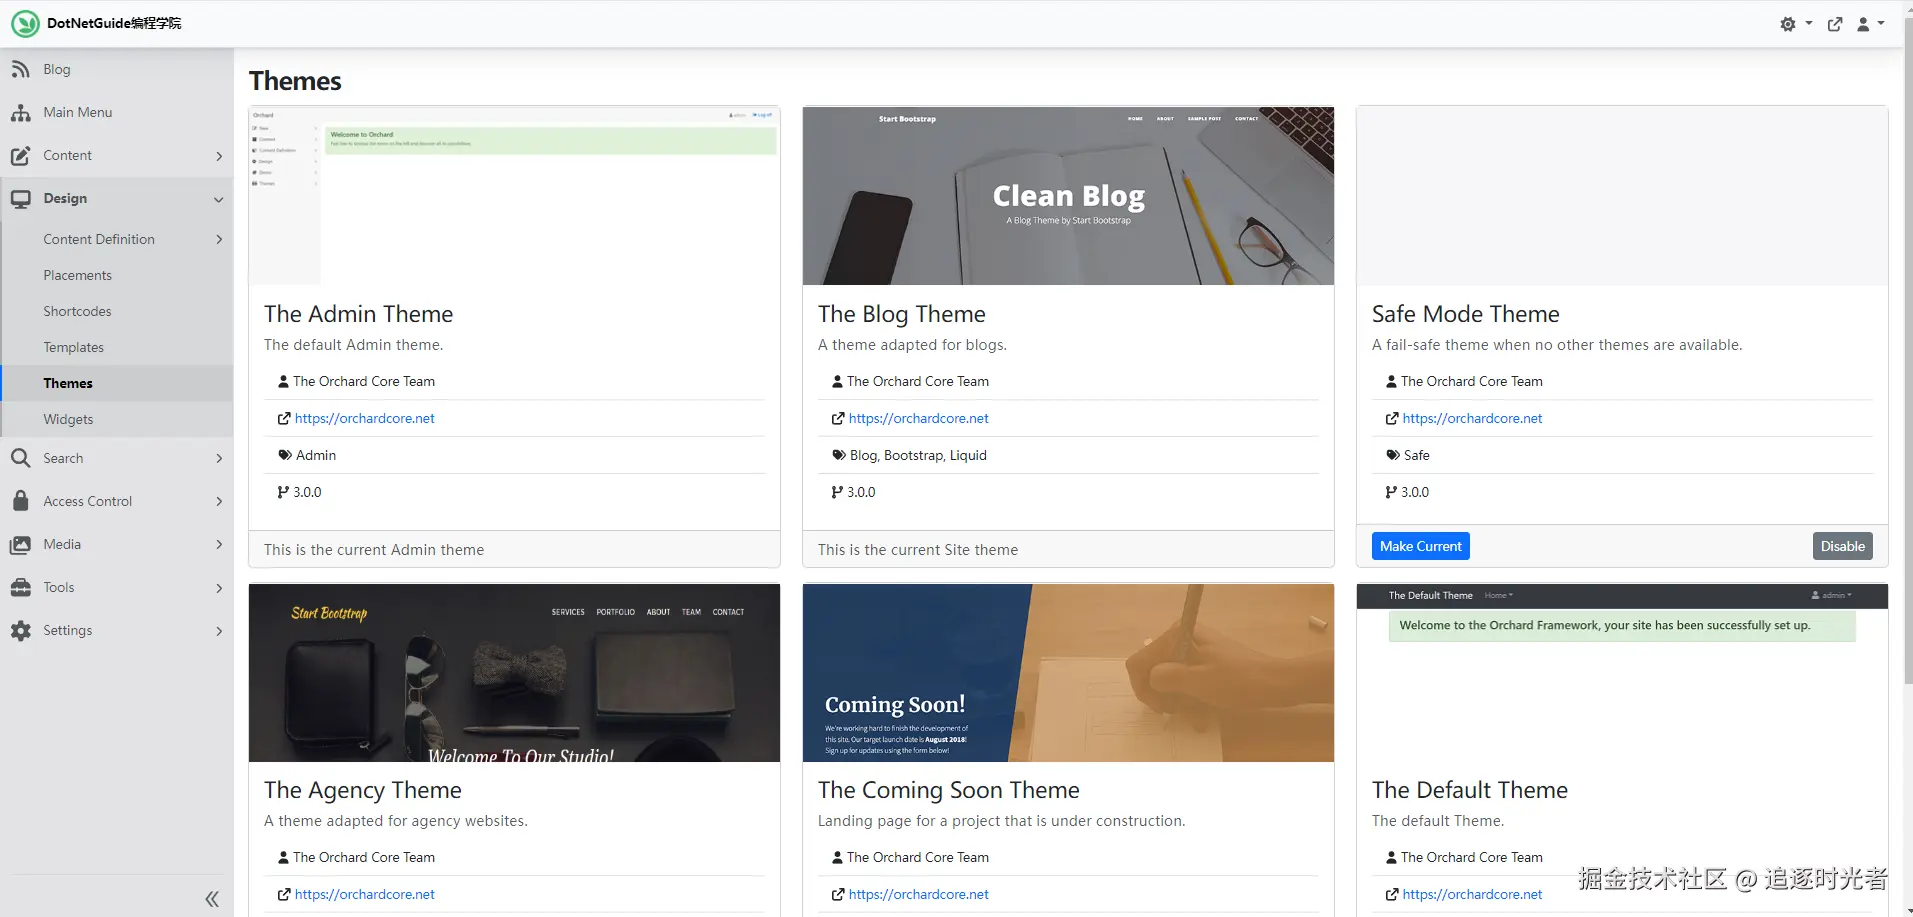1913x917 pixels.
Task: Click the Blog RSS icon in sidebar
Action: click(x=20, y=69)
